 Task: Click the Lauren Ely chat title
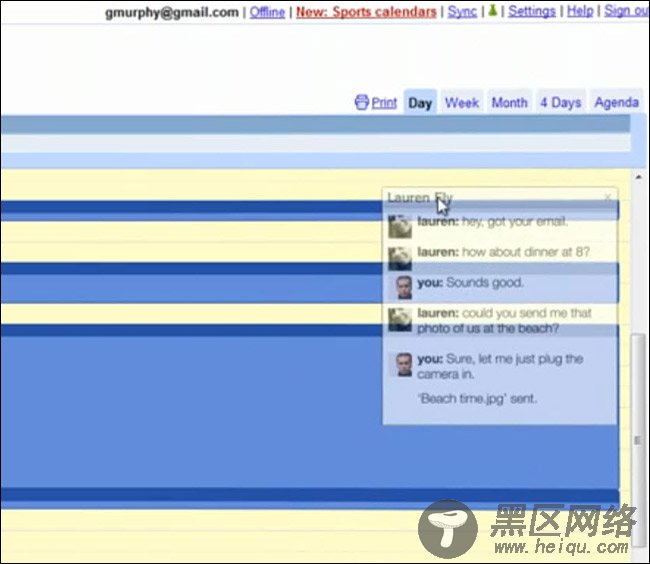pos(420,198)
